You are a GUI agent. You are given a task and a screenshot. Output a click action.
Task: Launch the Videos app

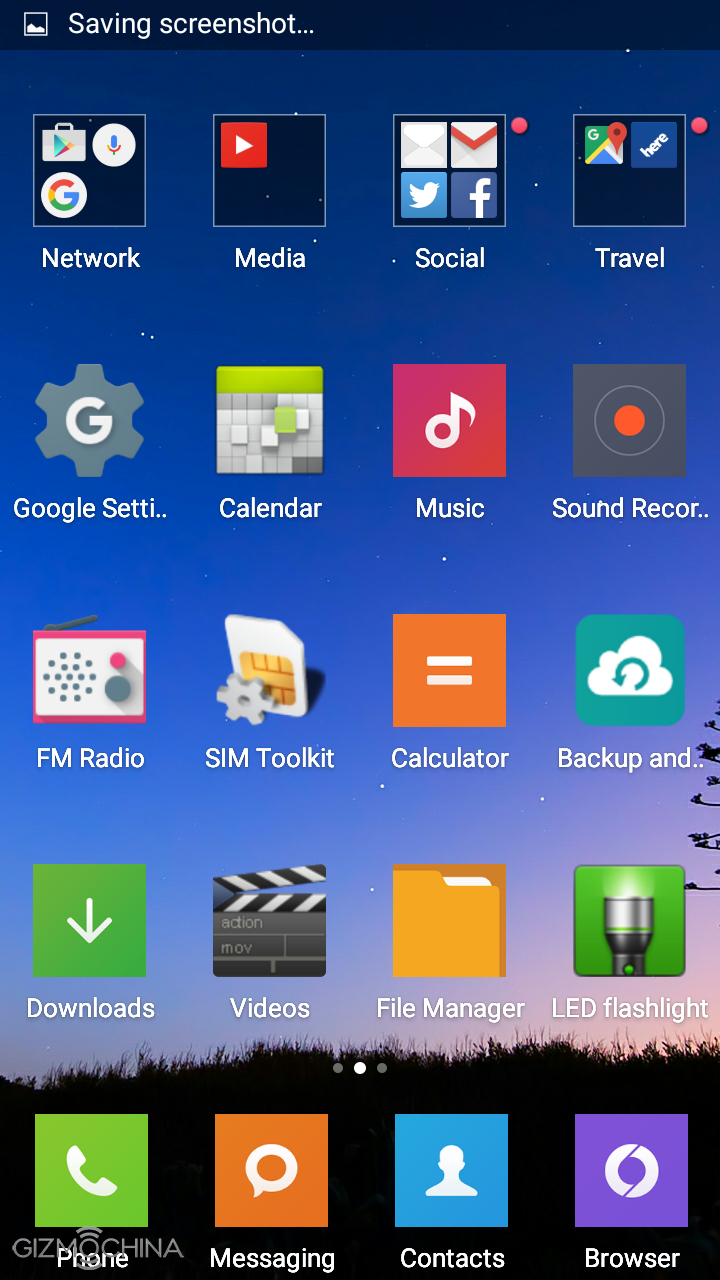pyautogui.click(x=269, y=920)
